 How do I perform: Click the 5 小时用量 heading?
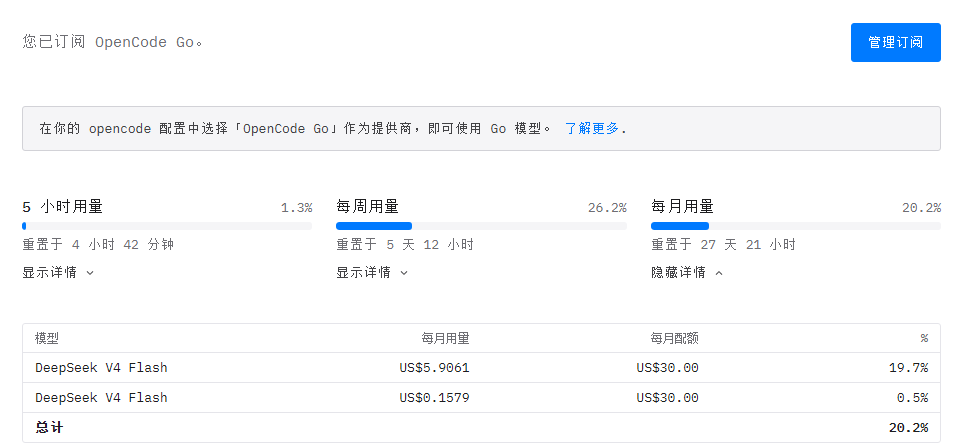click(x=62, y=206)
